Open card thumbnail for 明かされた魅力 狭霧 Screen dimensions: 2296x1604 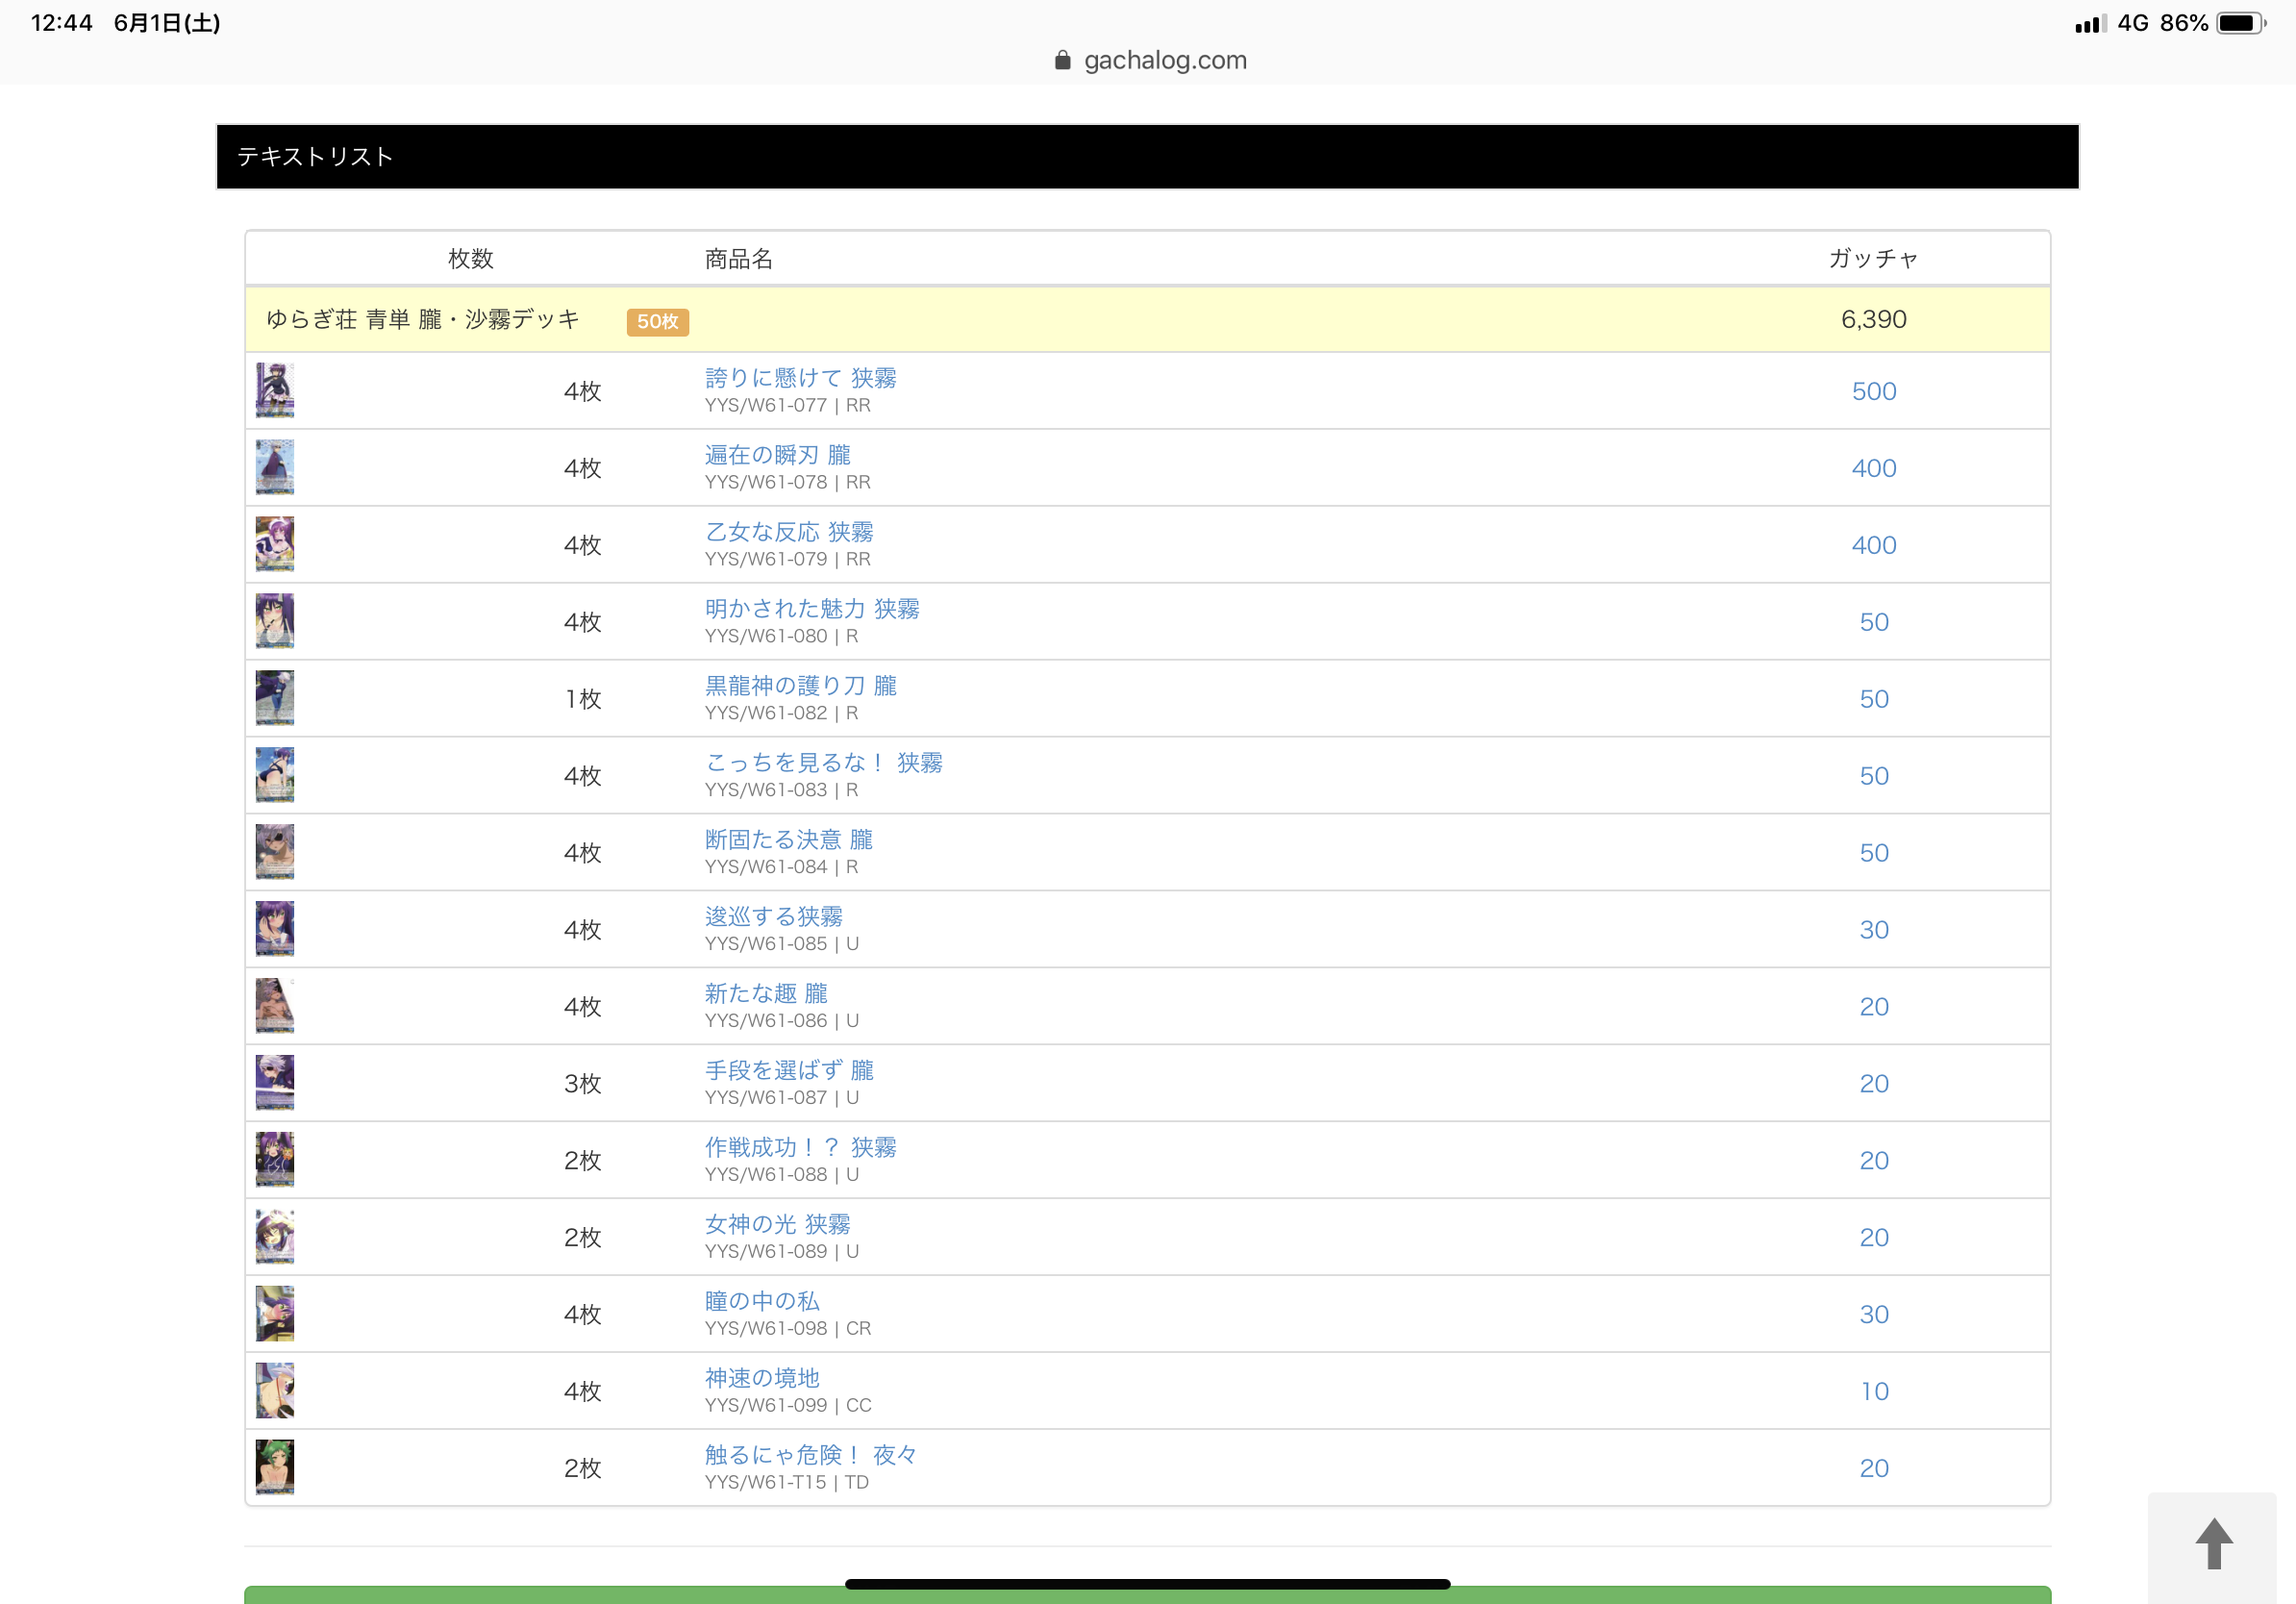[275, 622]
